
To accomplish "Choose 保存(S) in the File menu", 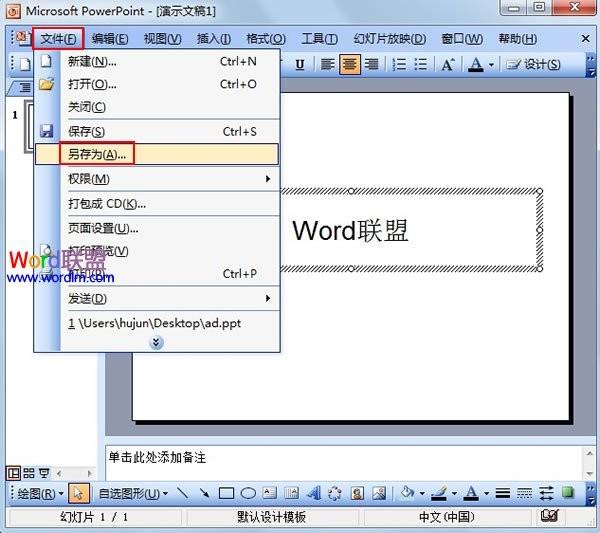I will (157, 131).
